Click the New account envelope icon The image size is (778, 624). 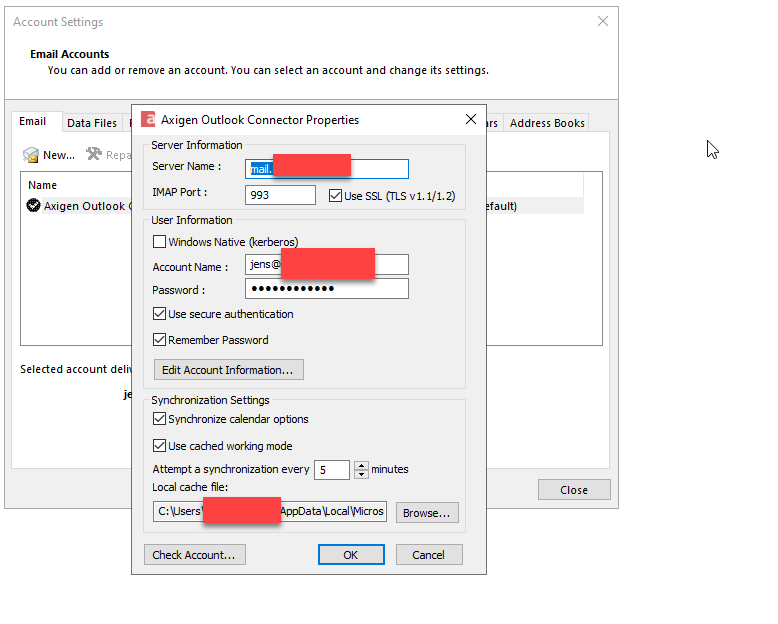31,155
